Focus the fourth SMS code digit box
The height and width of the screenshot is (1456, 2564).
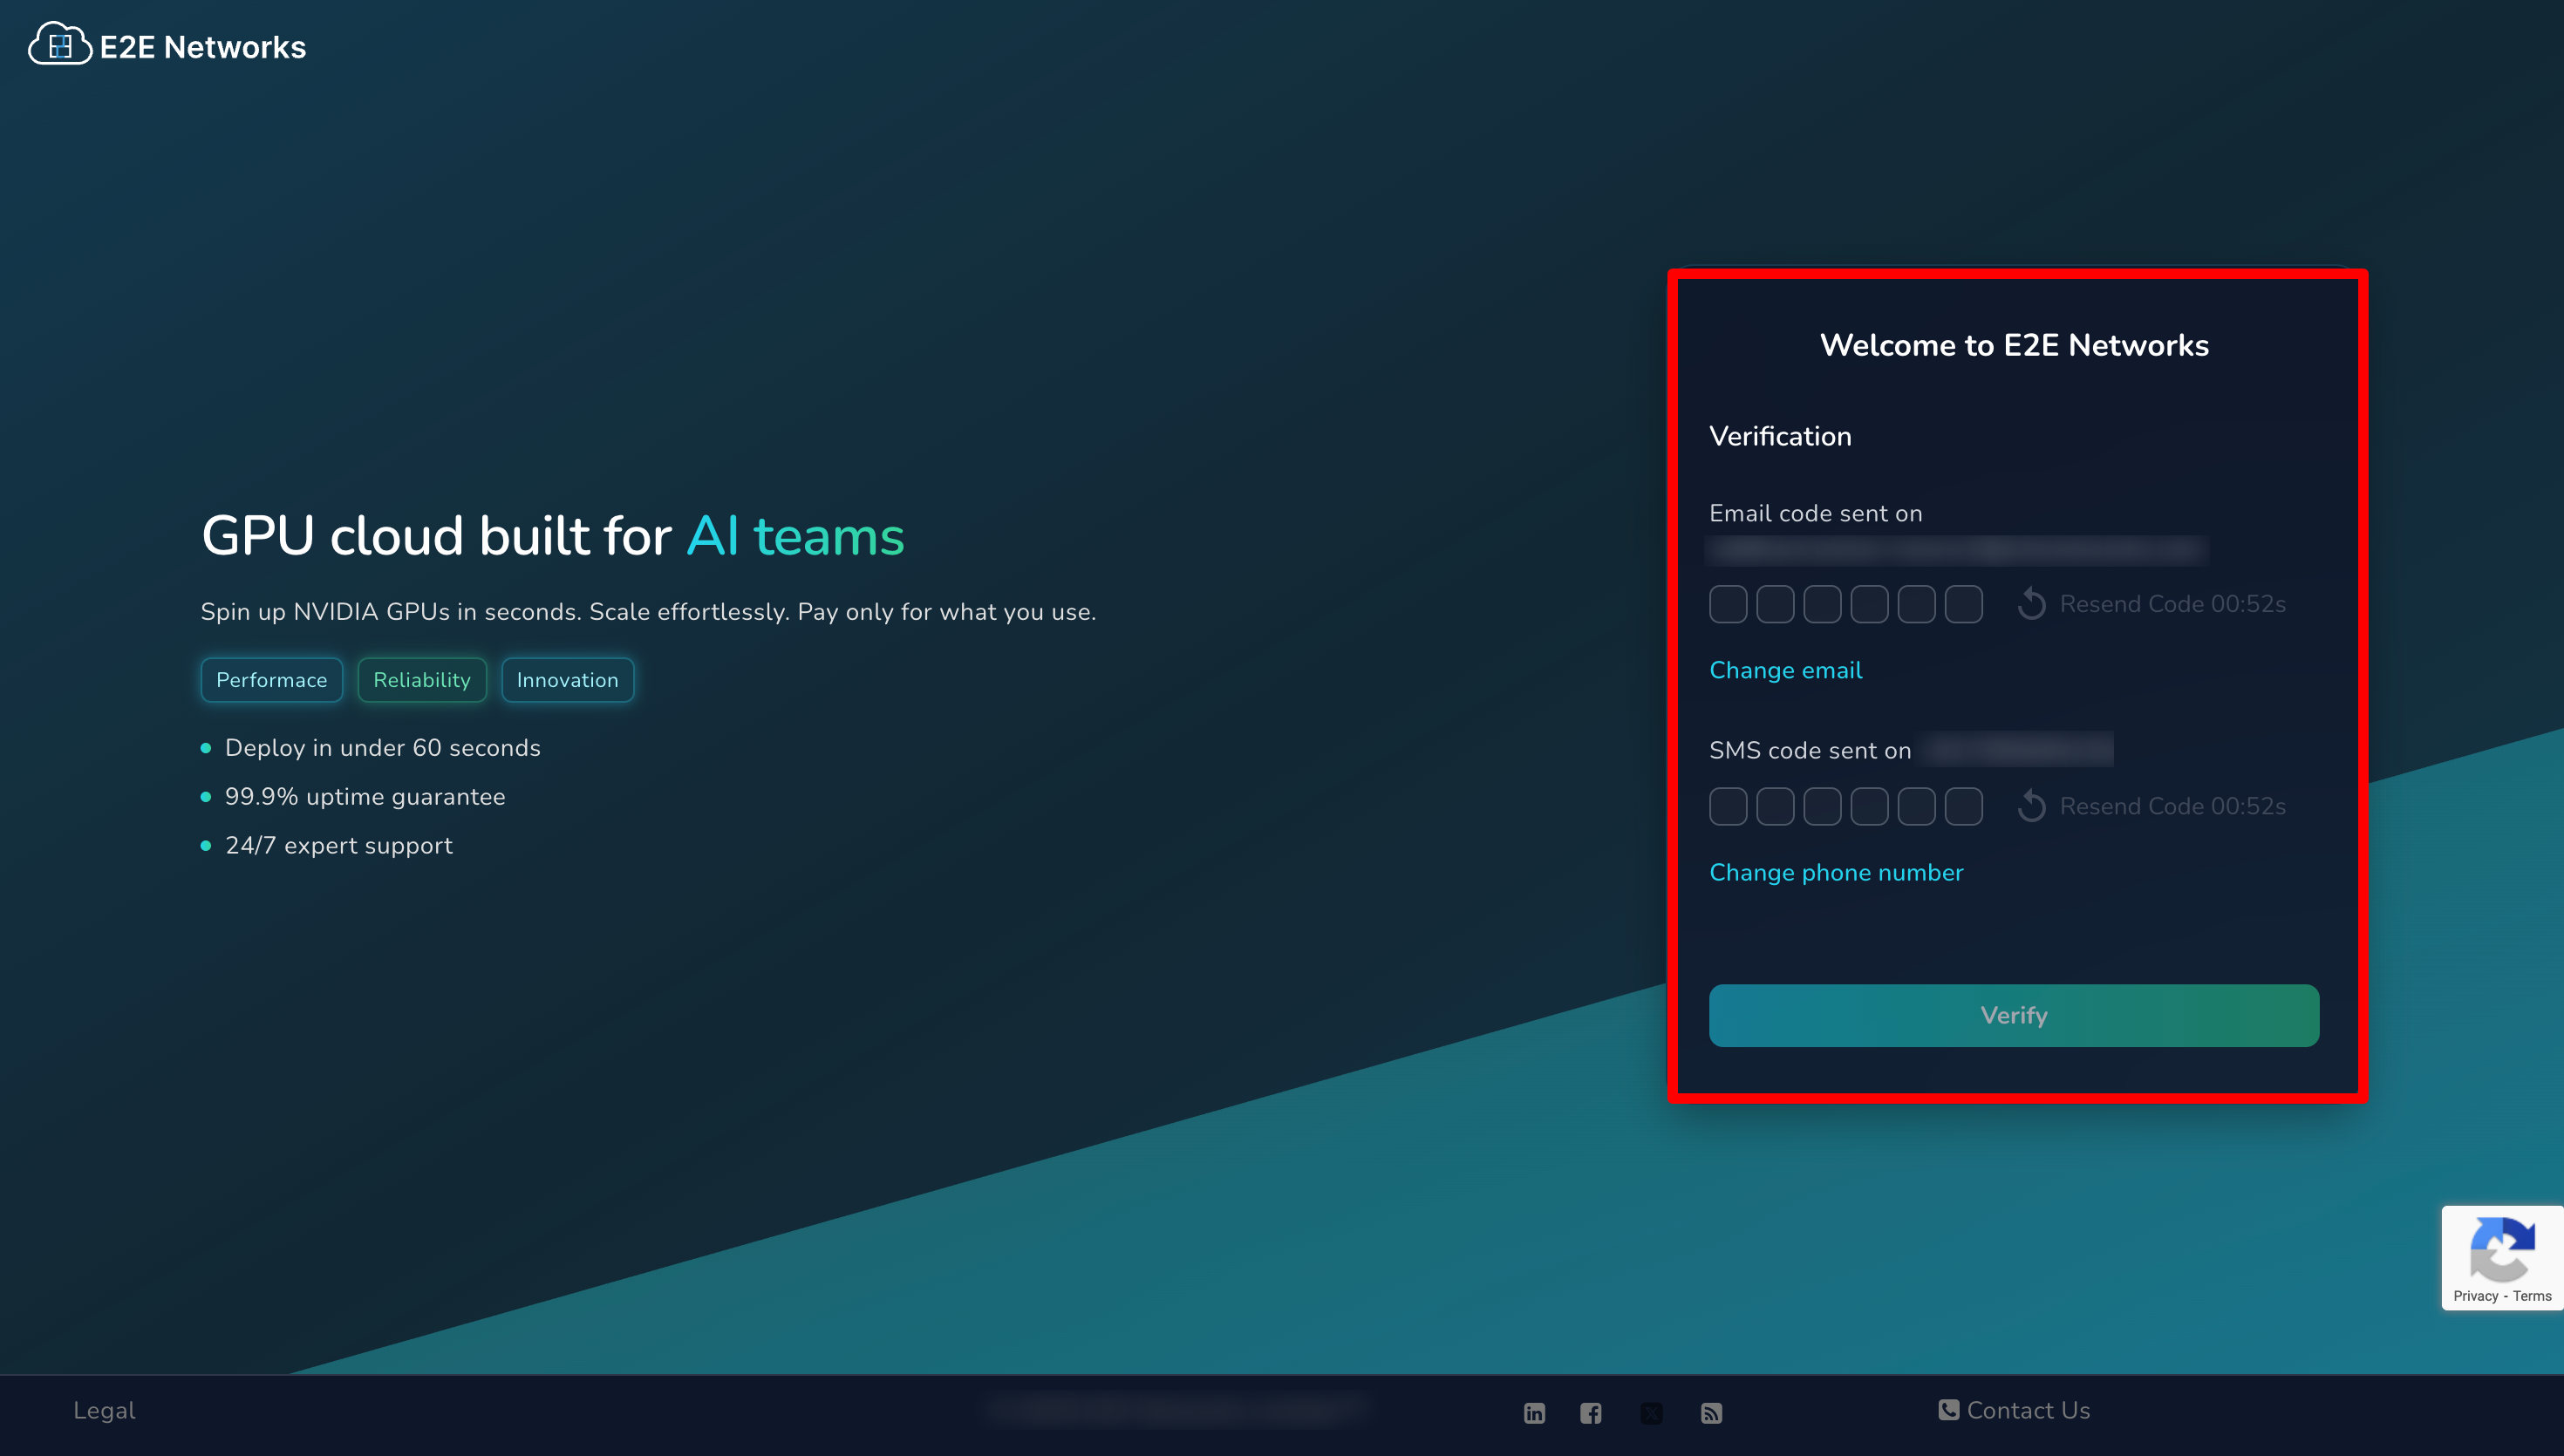tap(1869, 806)
